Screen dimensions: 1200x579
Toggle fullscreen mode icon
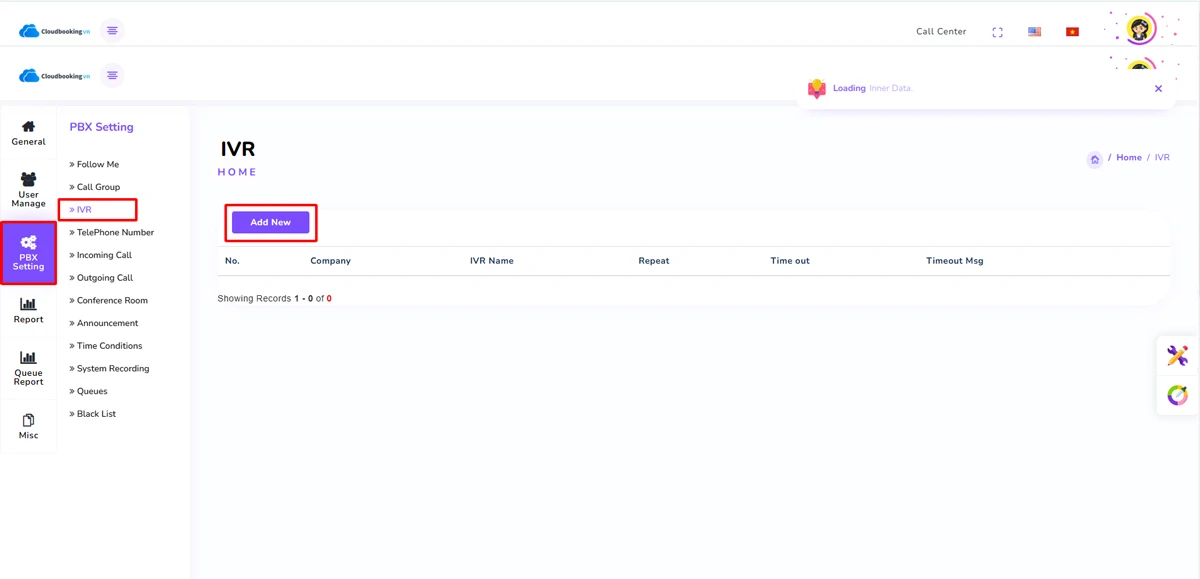pyautogui.click(x=997, y=32)
